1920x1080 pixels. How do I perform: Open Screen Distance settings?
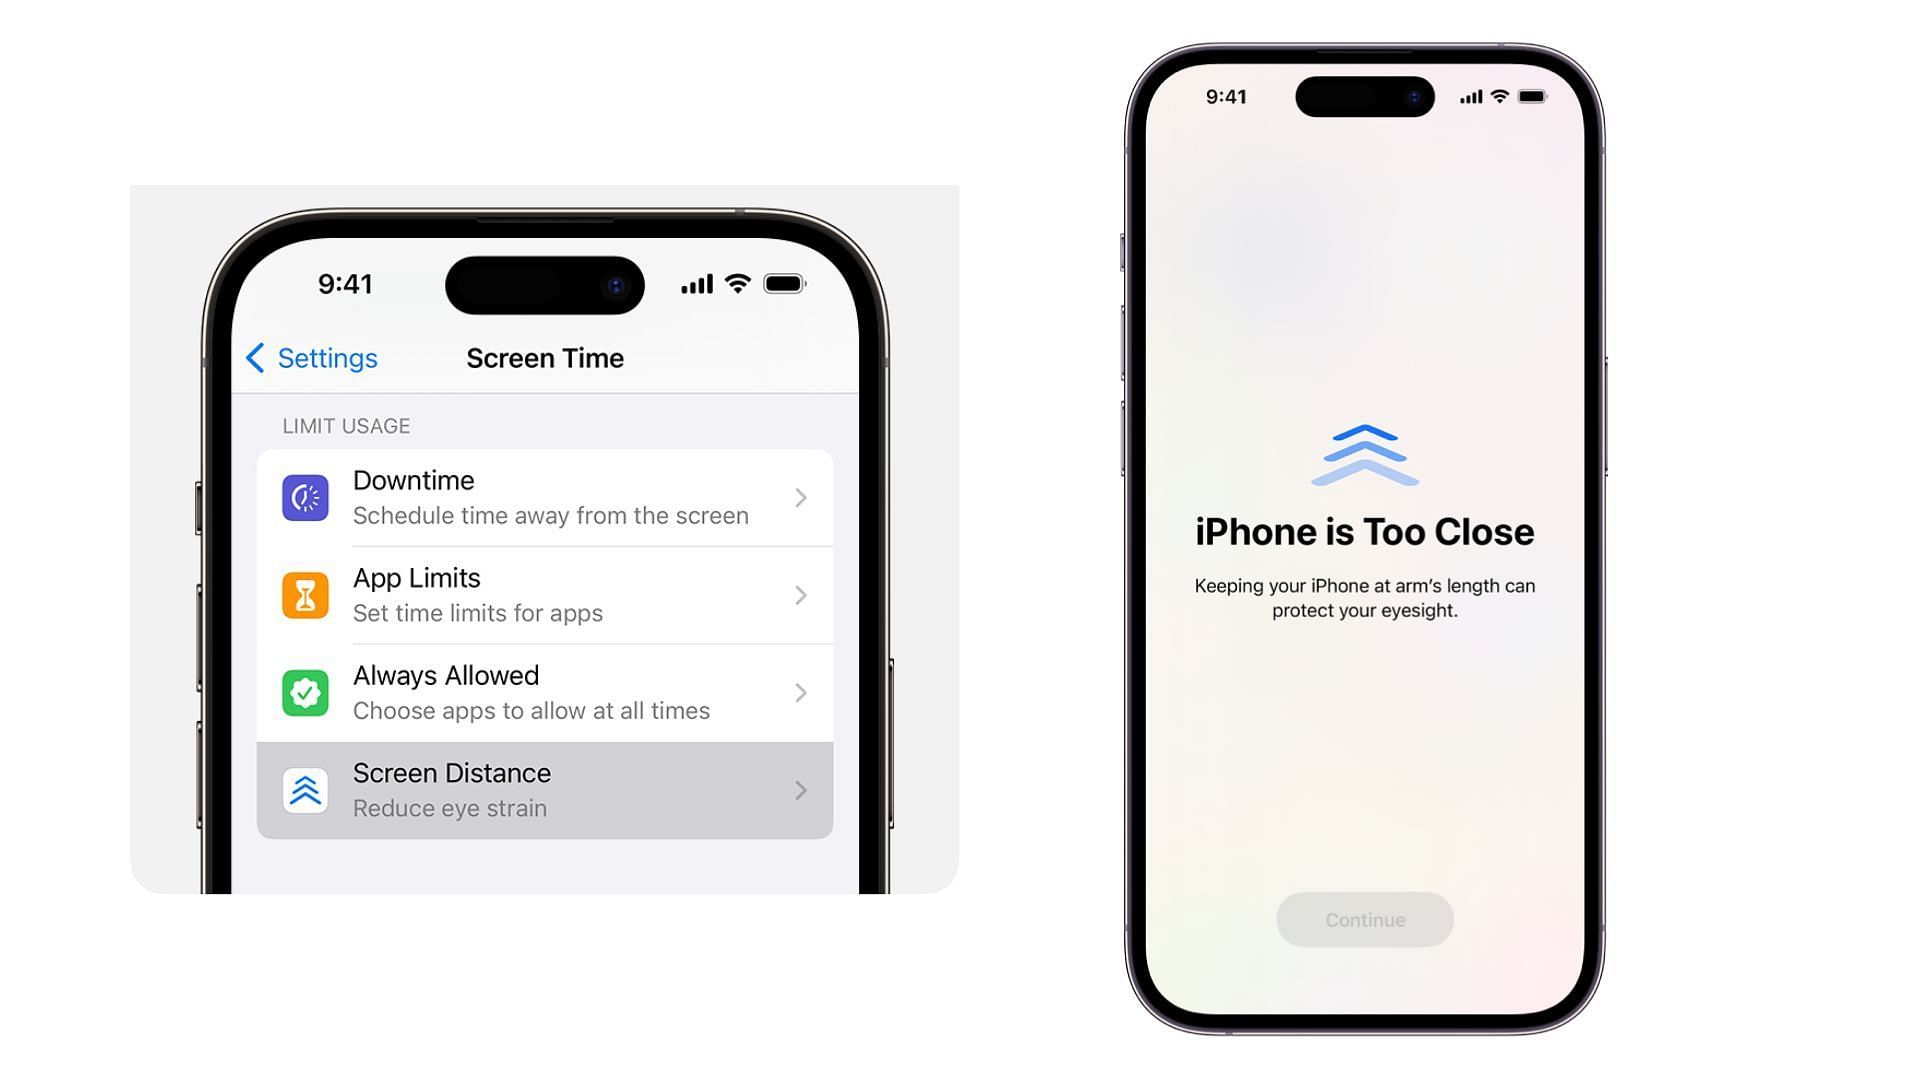[x=545, y=789]
